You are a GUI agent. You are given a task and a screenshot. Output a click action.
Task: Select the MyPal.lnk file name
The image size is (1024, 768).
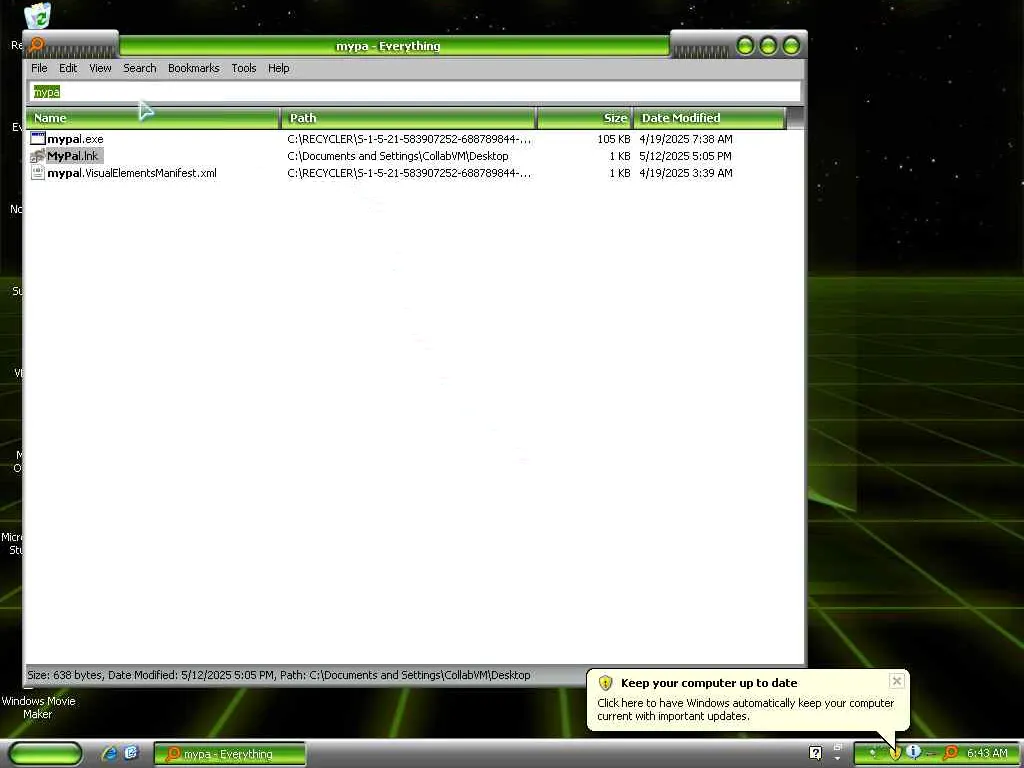point(72,156)
